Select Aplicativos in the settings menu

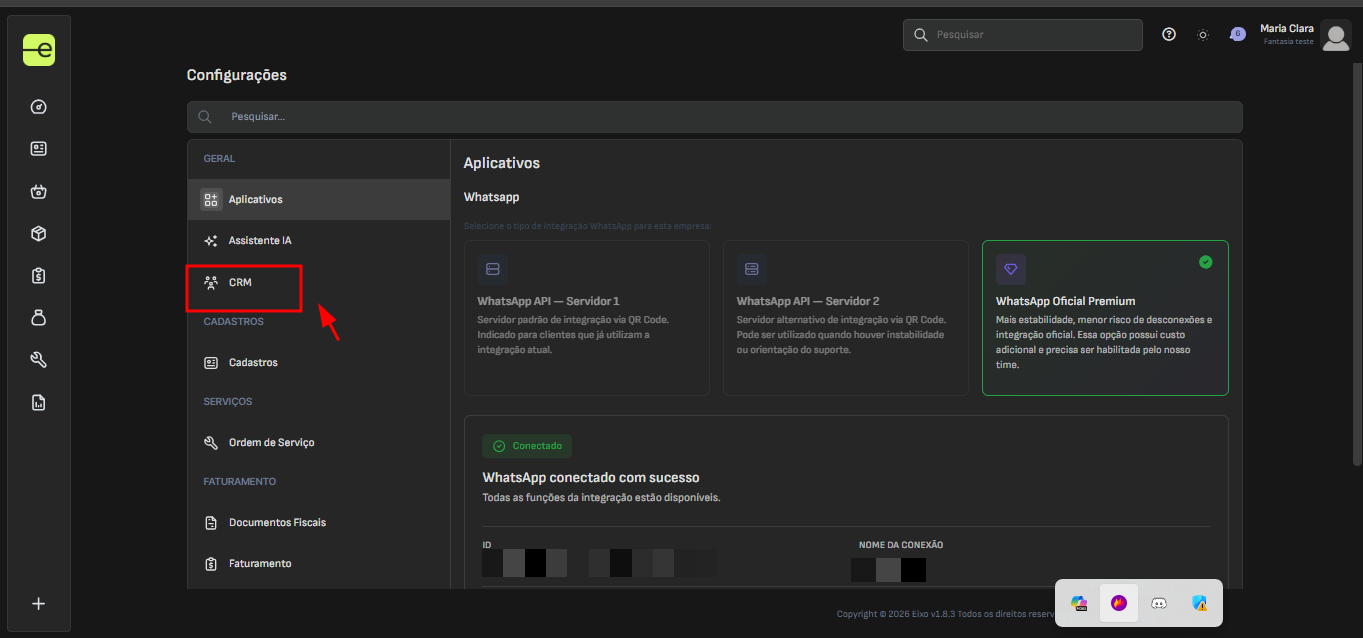point(319,199)
